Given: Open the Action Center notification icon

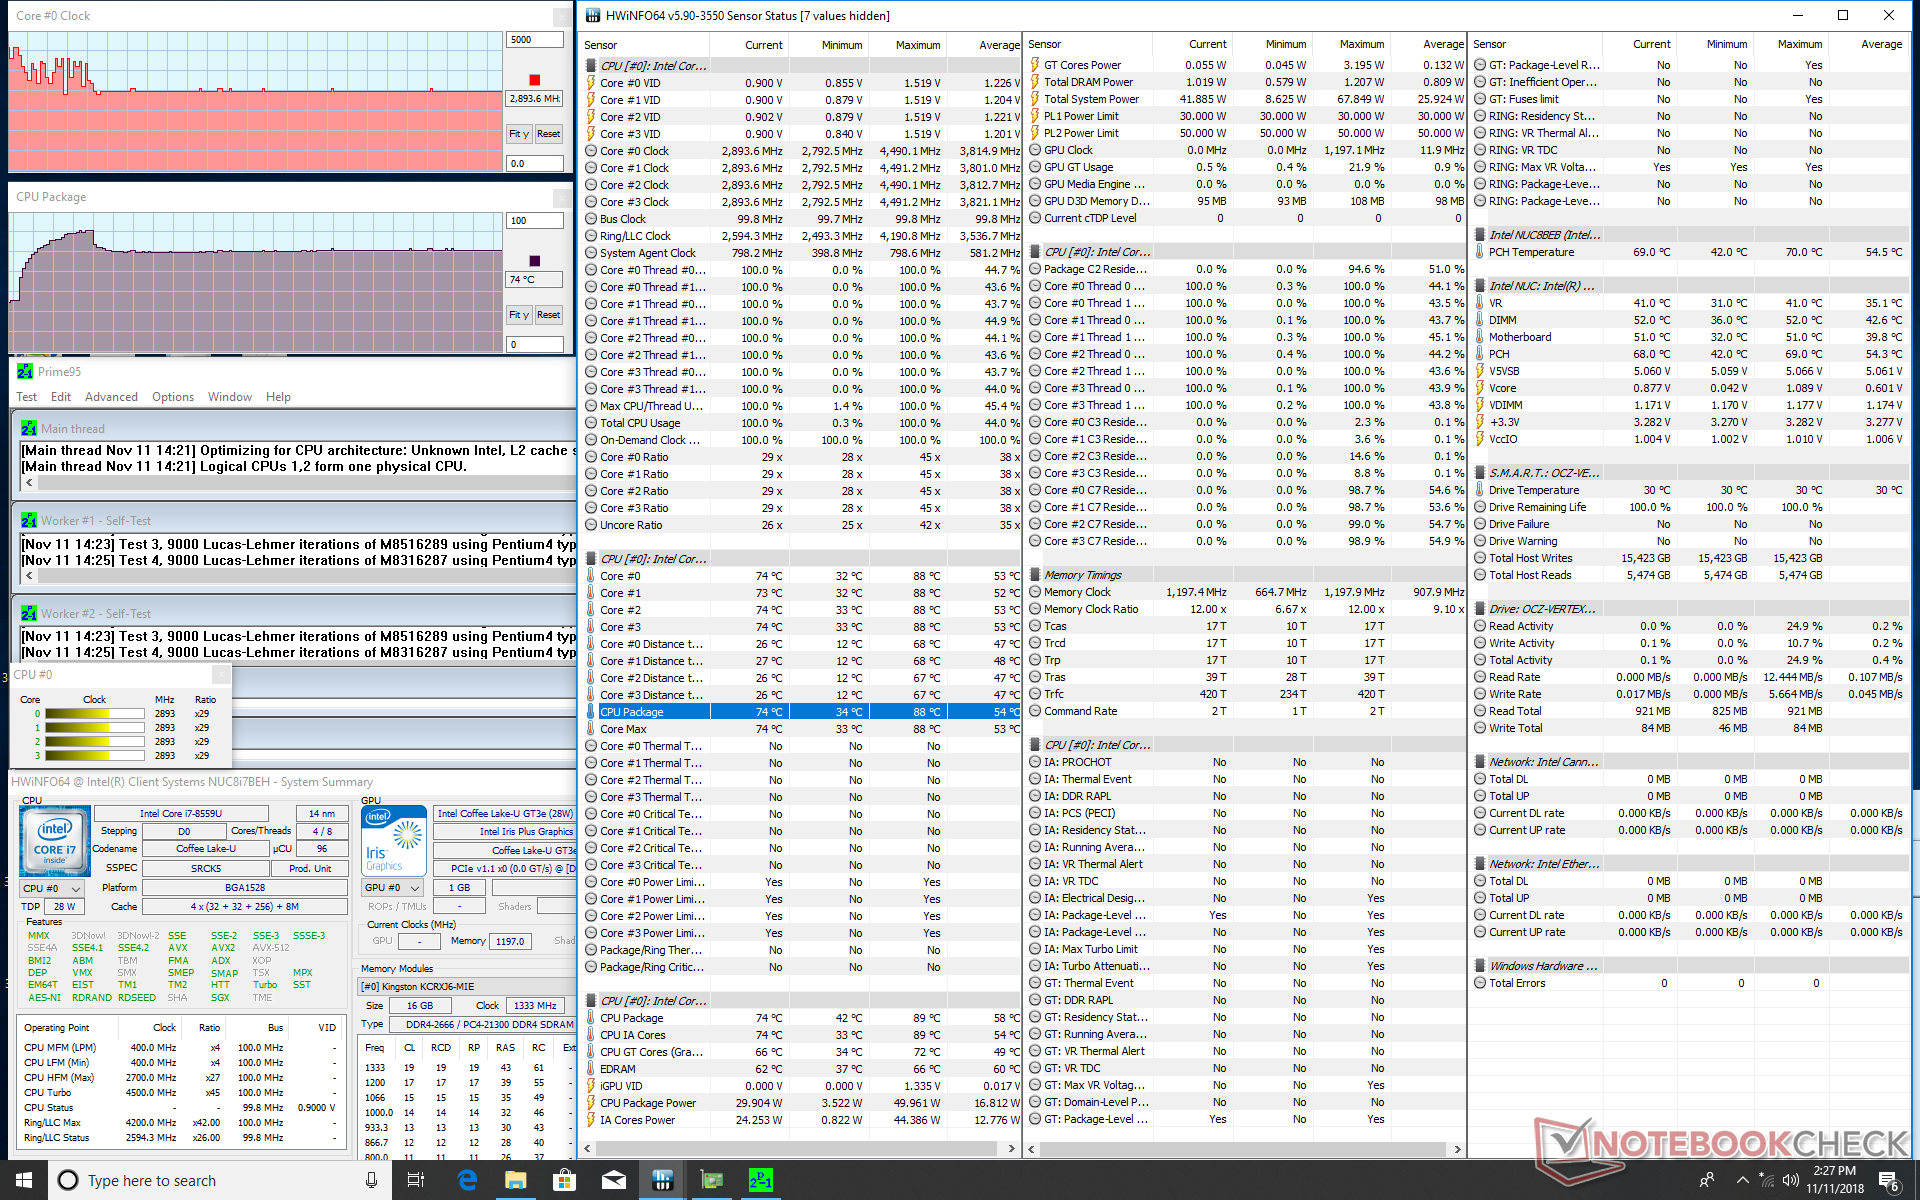Looking at the screenshot, I should pyautogui.click(x=1889, y=1181).
